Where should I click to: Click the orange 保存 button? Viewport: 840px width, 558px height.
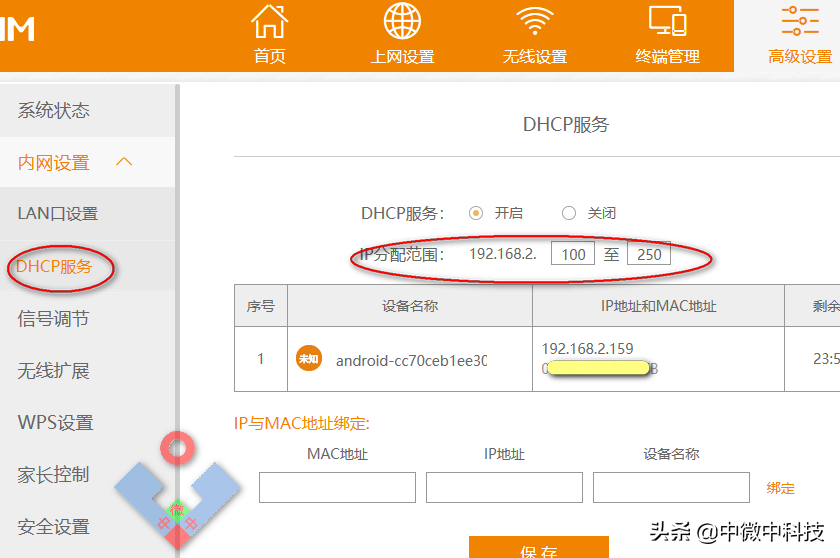[539, 547]
